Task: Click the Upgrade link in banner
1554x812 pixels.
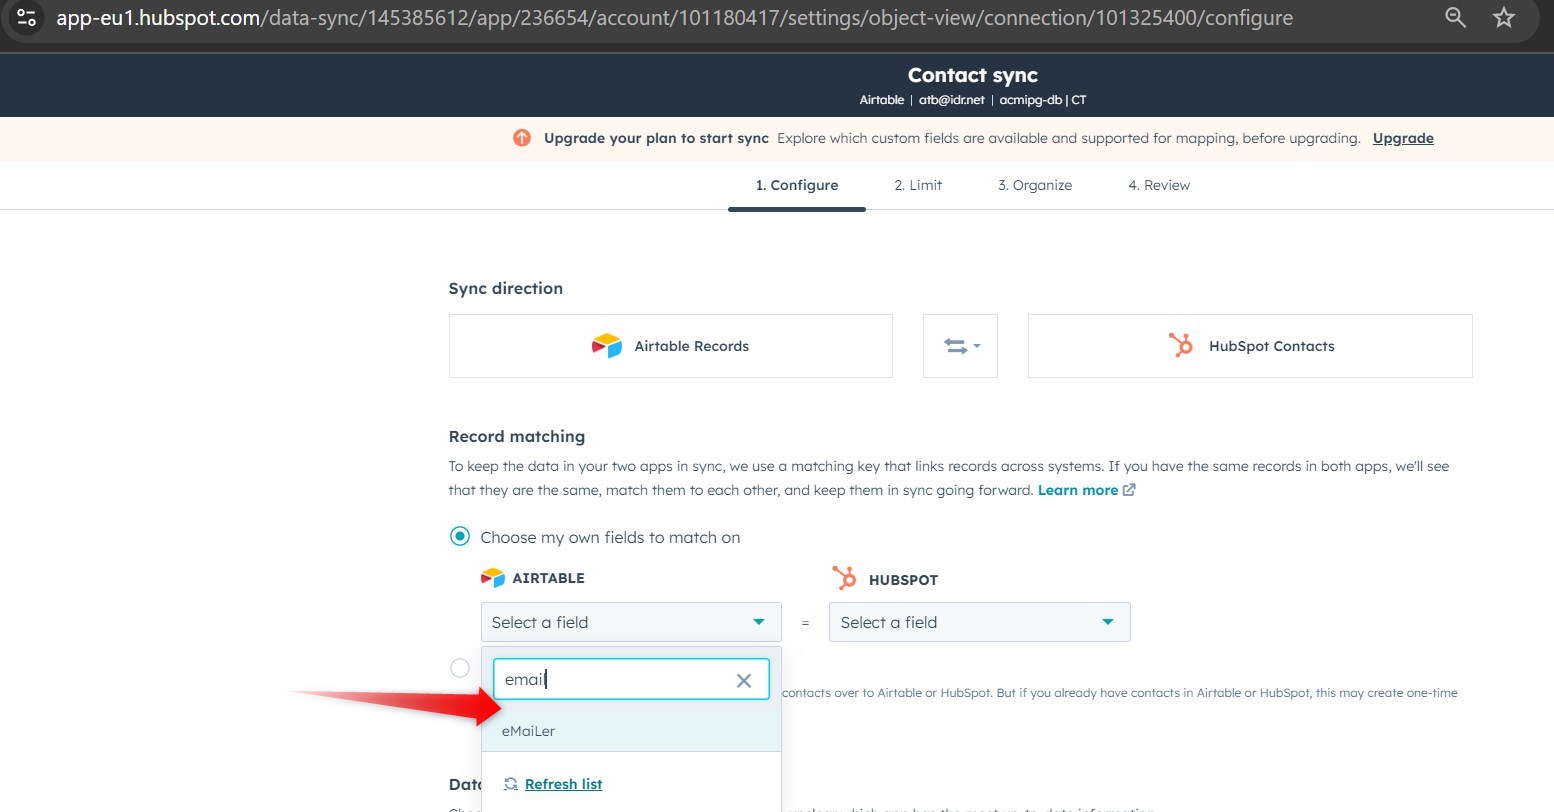Action: (x=1403, y=138)
